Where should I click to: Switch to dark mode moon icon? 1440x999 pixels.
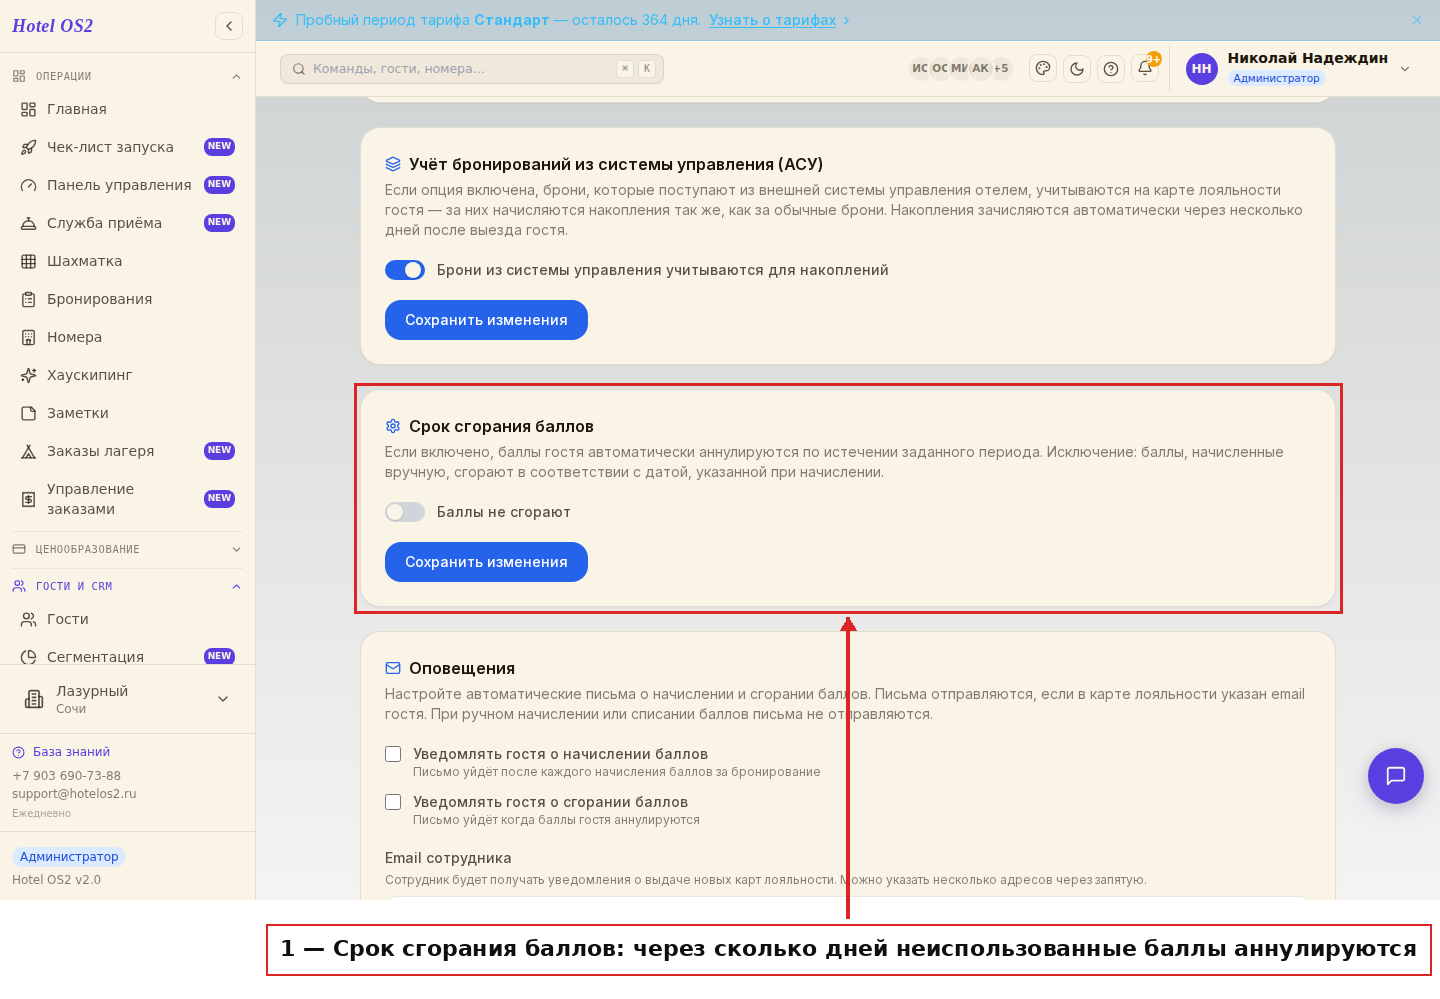[1077, 69]
